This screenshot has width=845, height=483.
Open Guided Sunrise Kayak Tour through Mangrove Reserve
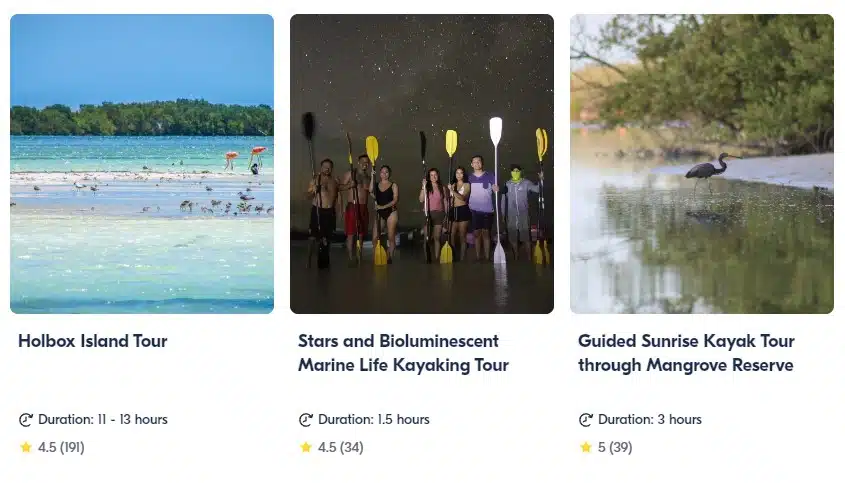tap(686, 353)
